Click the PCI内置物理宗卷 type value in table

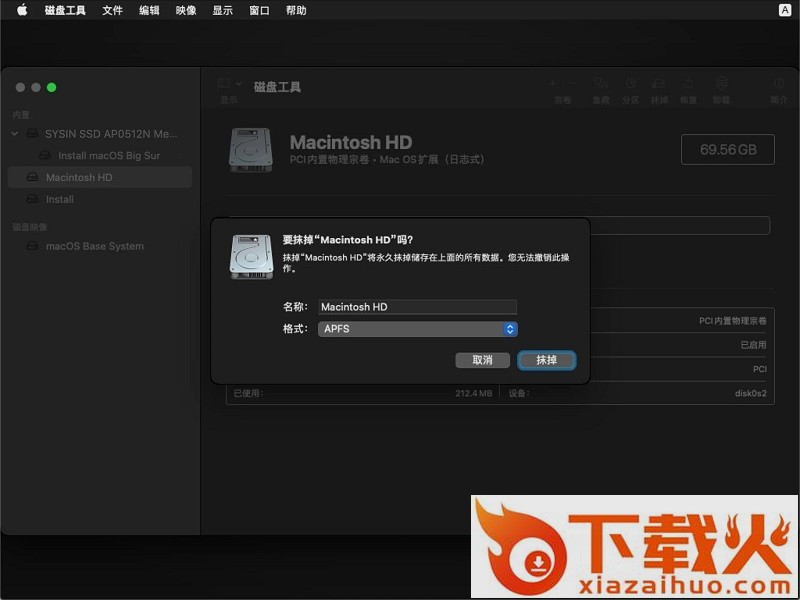(x=732, y=321)
